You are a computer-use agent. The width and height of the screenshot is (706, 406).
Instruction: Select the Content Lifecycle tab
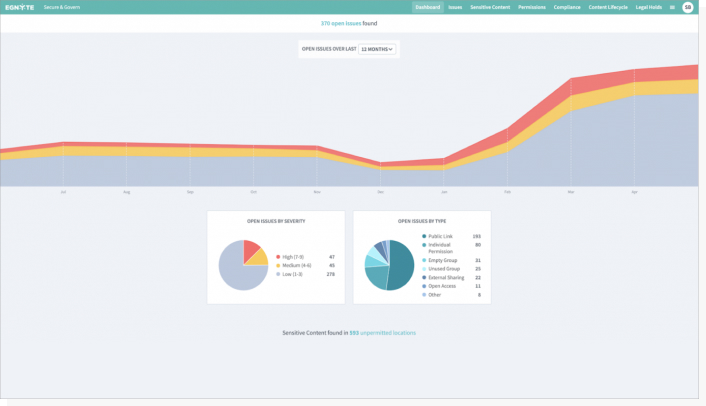(609, 7)
